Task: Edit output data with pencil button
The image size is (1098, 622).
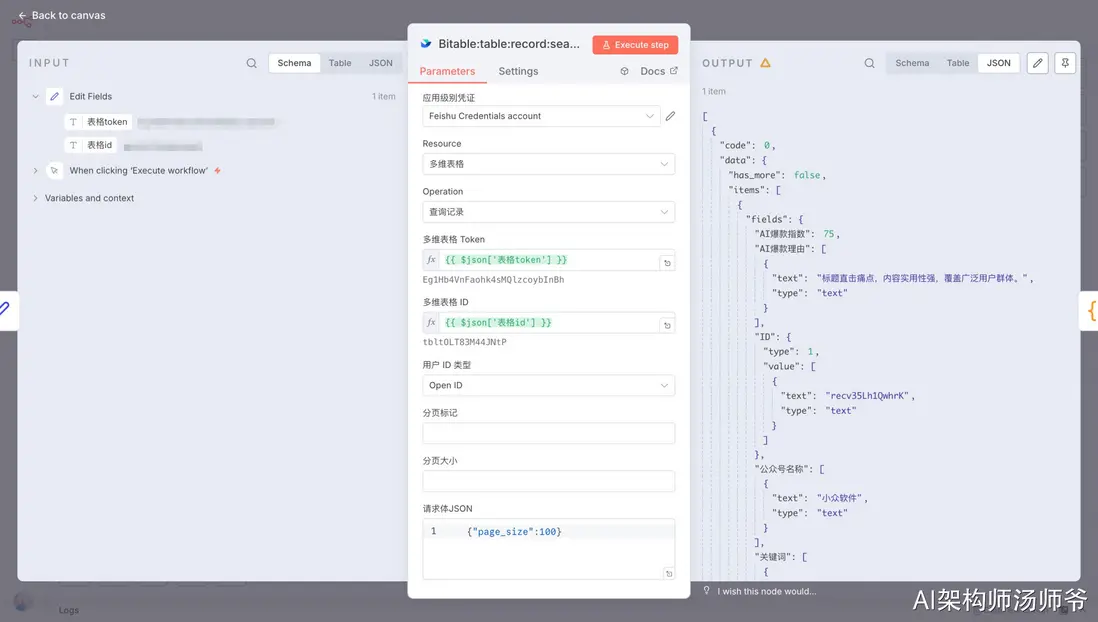Action: click(1038, 63)
